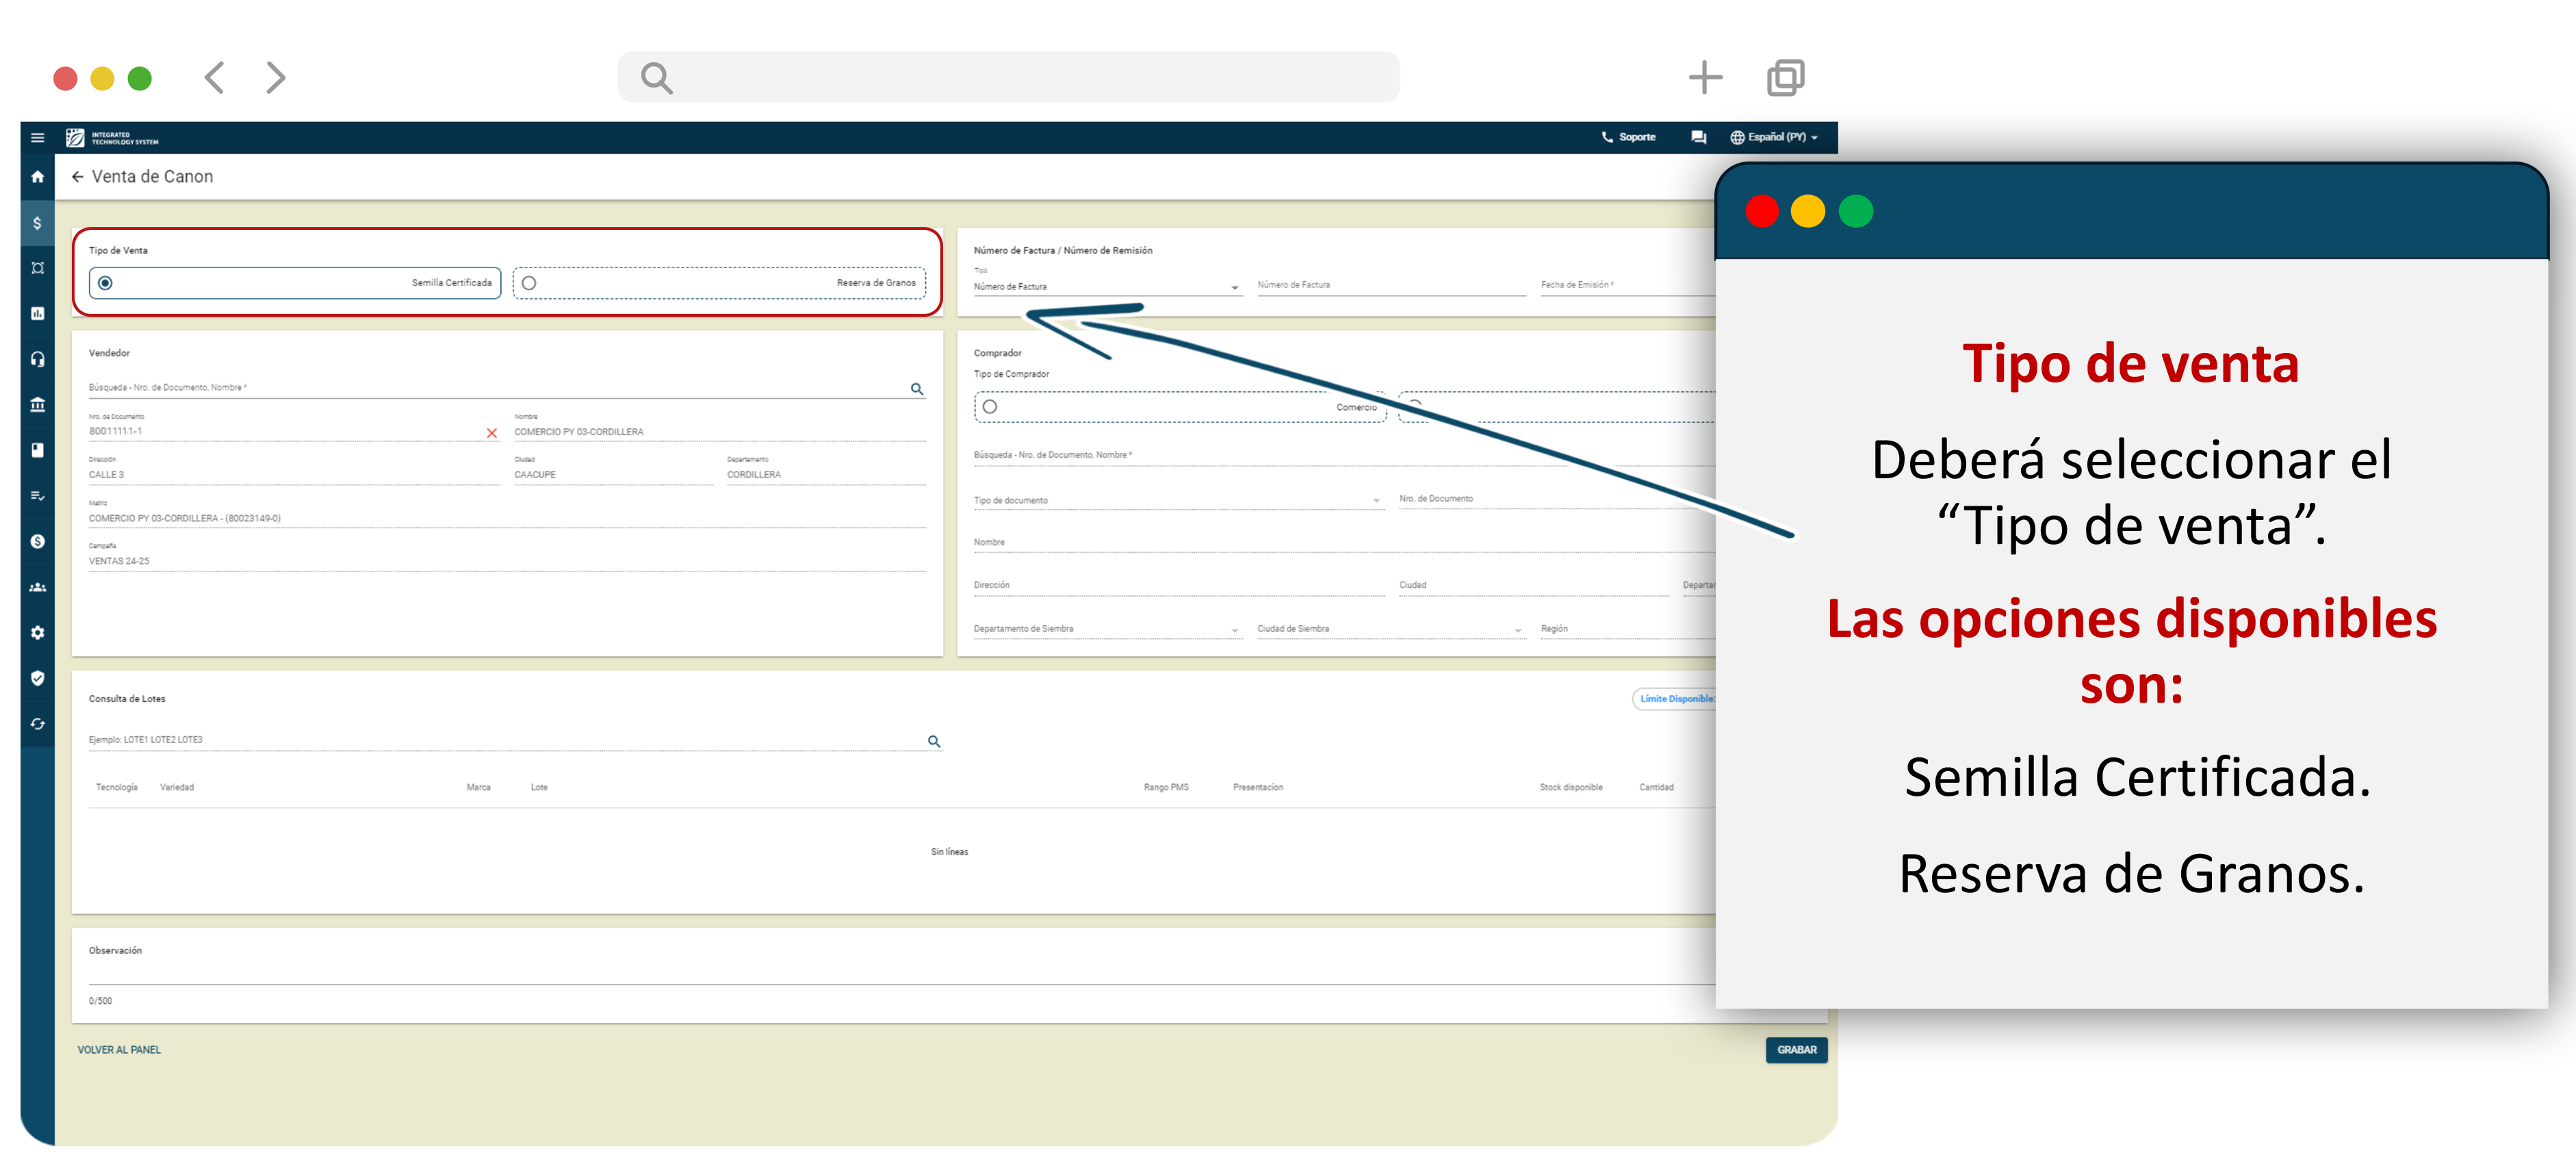2576x1170 pixels.
Task: Expand the Número de Factura type dropdown
Action: pyautogui.click(x=1106, y=287)
